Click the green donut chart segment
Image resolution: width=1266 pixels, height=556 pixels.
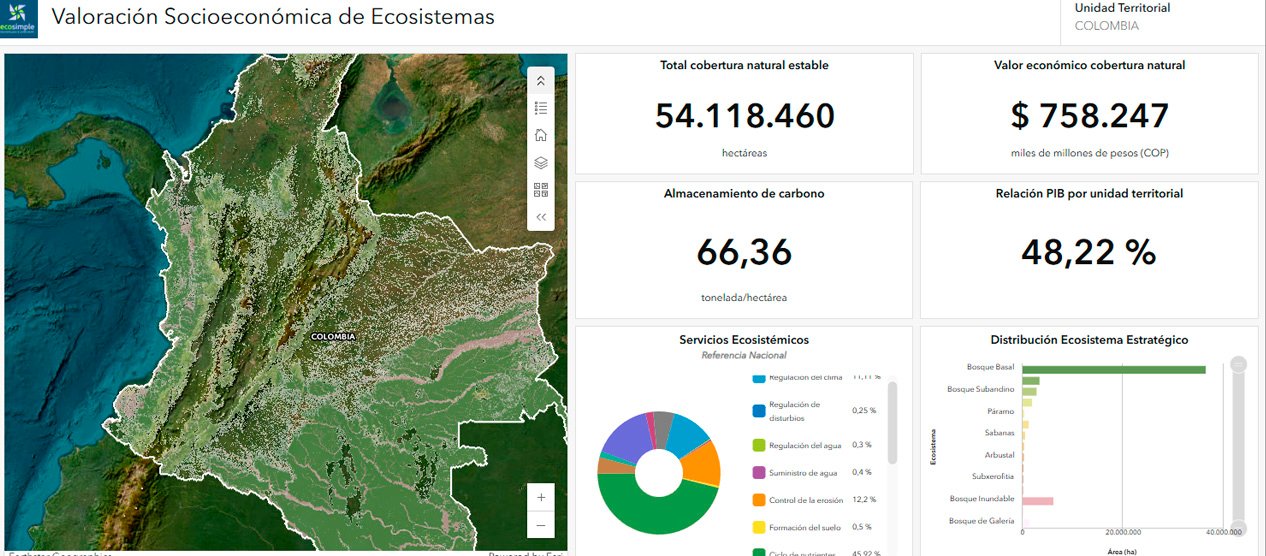[655, 511]
